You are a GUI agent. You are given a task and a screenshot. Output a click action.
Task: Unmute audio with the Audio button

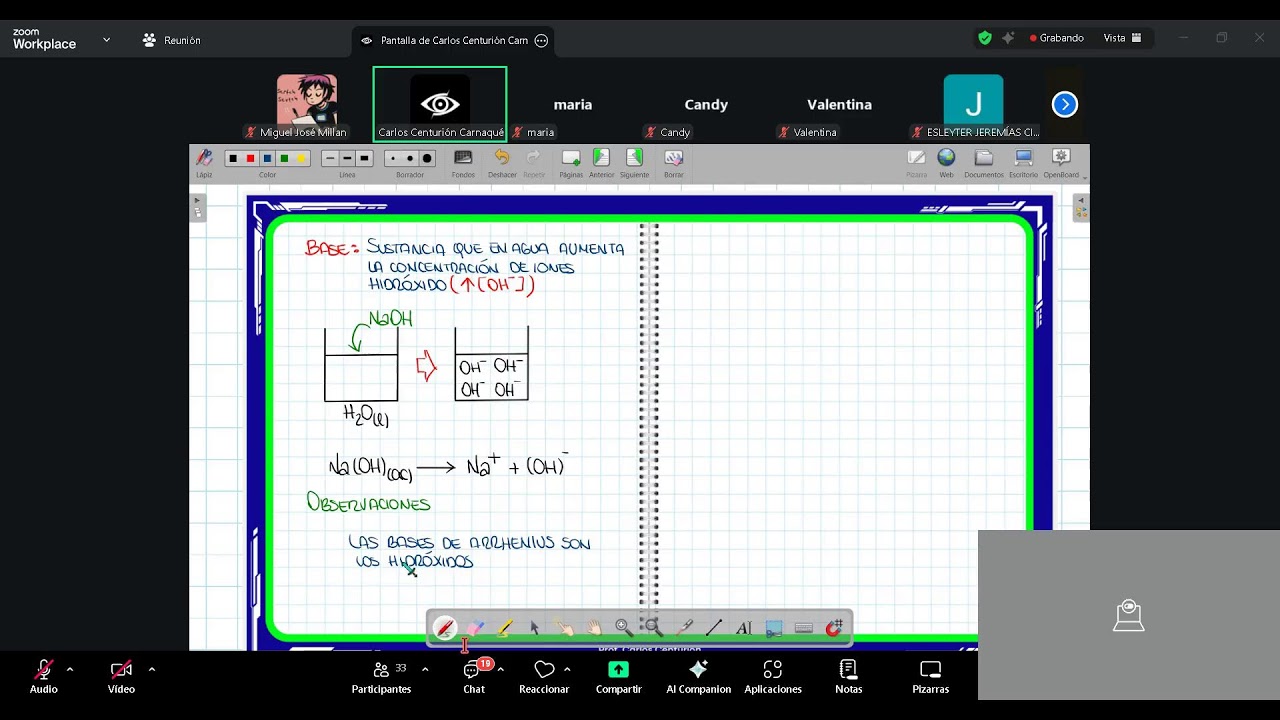click(x=43, y=676)
